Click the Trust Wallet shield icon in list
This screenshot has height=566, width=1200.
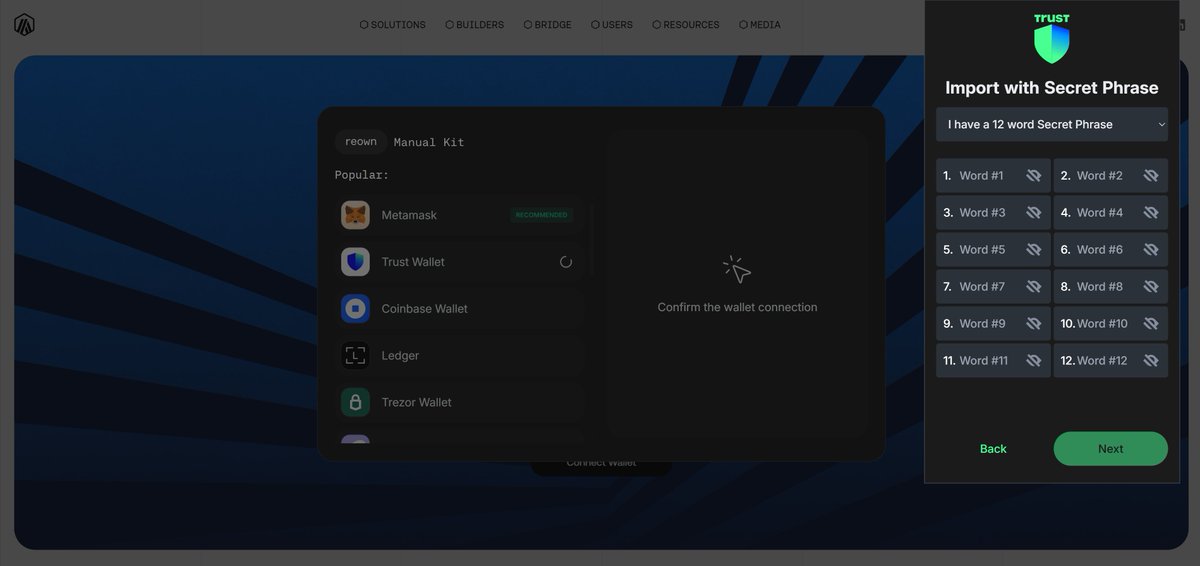[x=355, y=262]
